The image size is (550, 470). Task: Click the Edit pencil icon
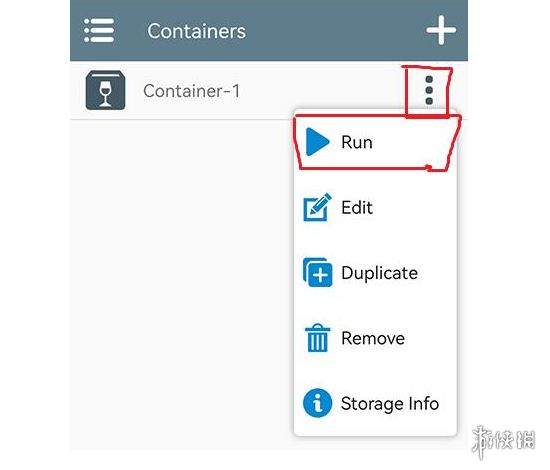coord(317,207)
